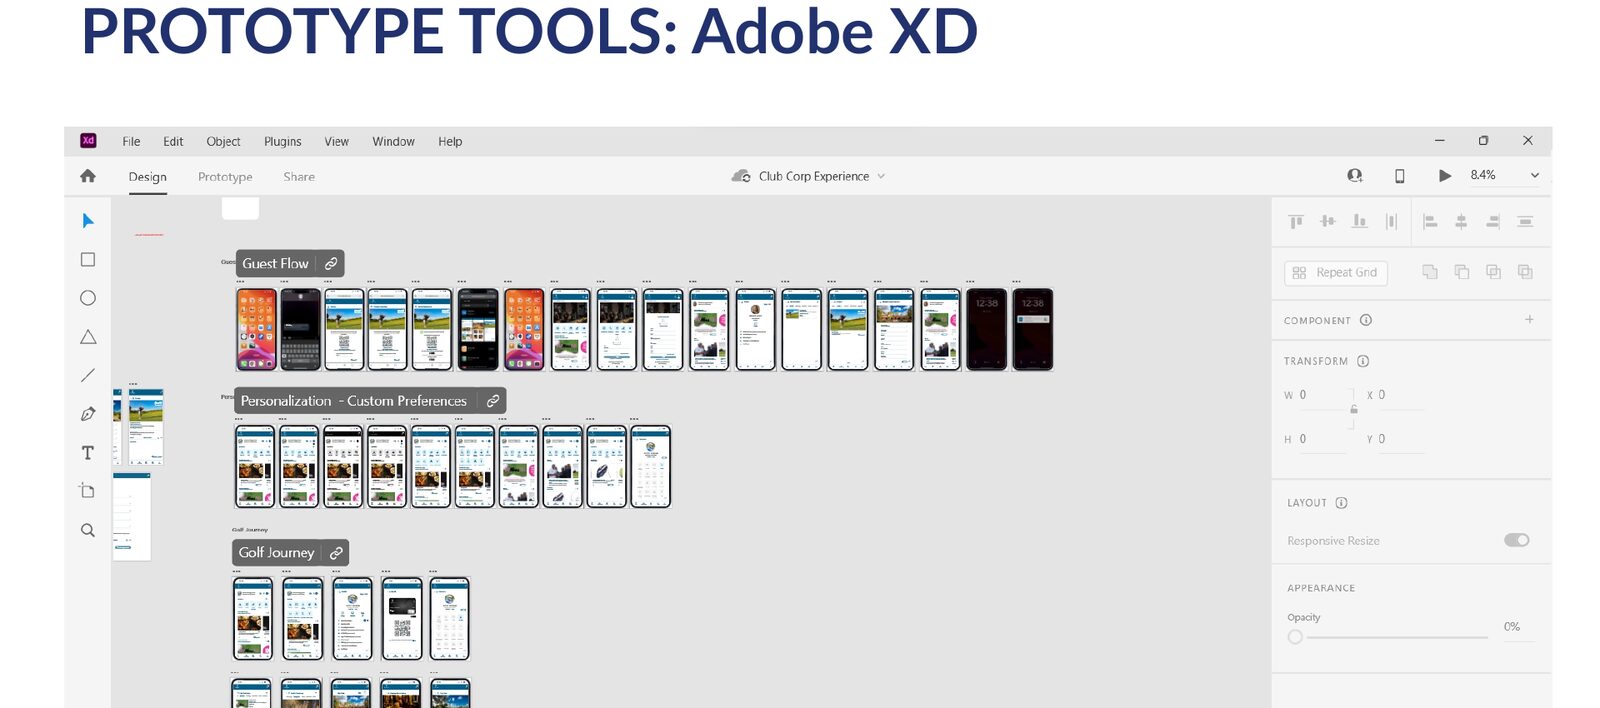This screenshot has height=708, width=1600.
Task: Apply the Exclude Overlap boolean operation
Action: click(x=1525, y=272)
